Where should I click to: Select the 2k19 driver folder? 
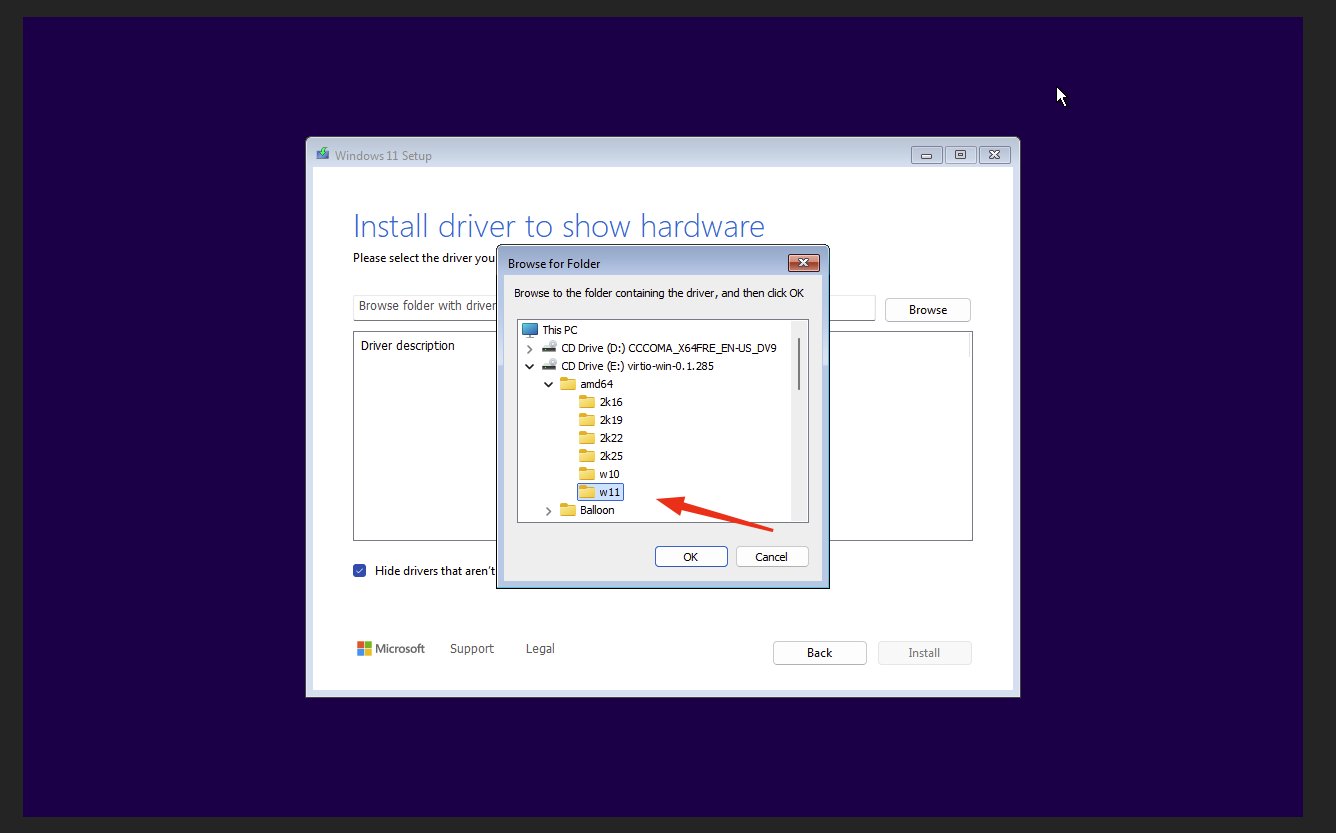pos(611,419)
